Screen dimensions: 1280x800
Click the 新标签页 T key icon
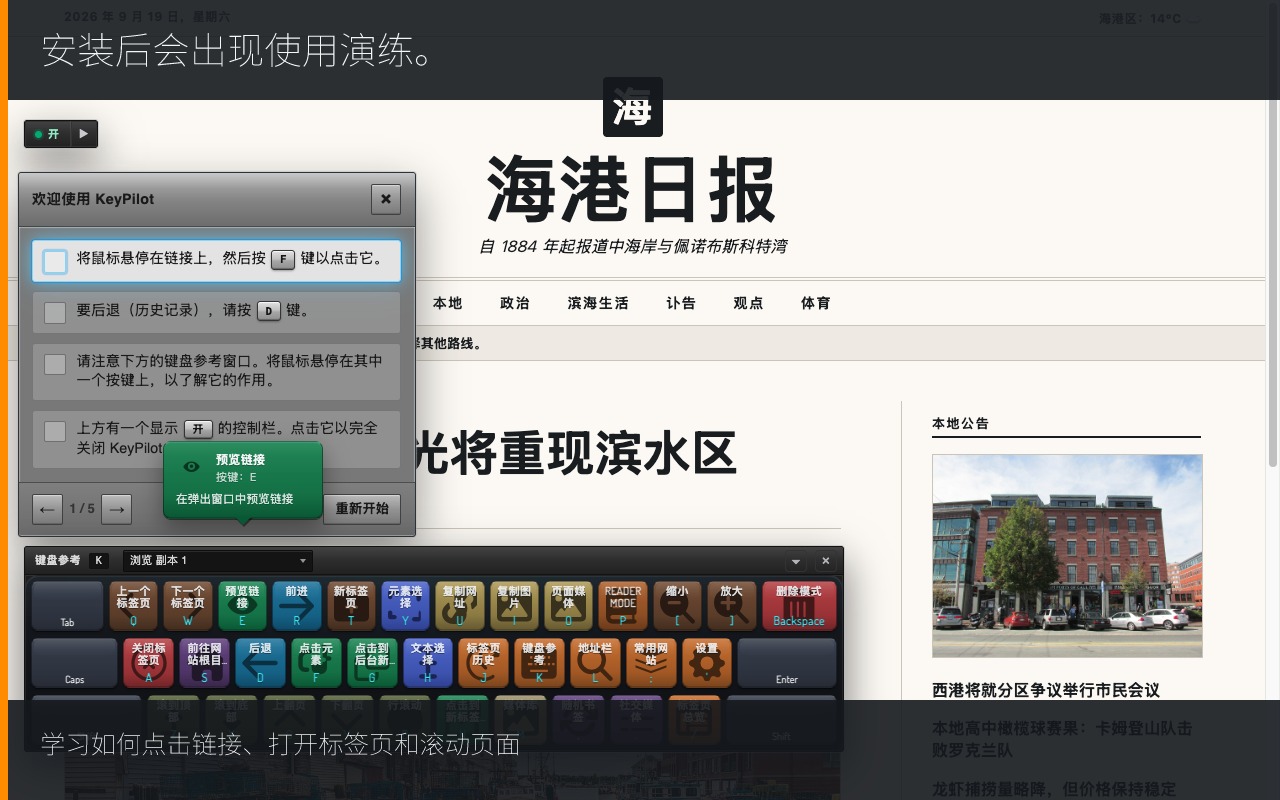click(351, 606)
